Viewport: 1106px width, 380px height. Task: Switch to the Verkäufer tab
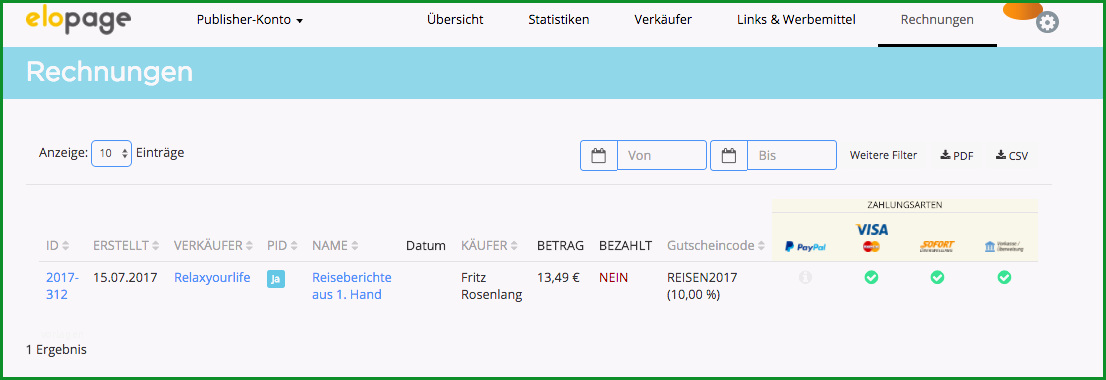point(663,20)
